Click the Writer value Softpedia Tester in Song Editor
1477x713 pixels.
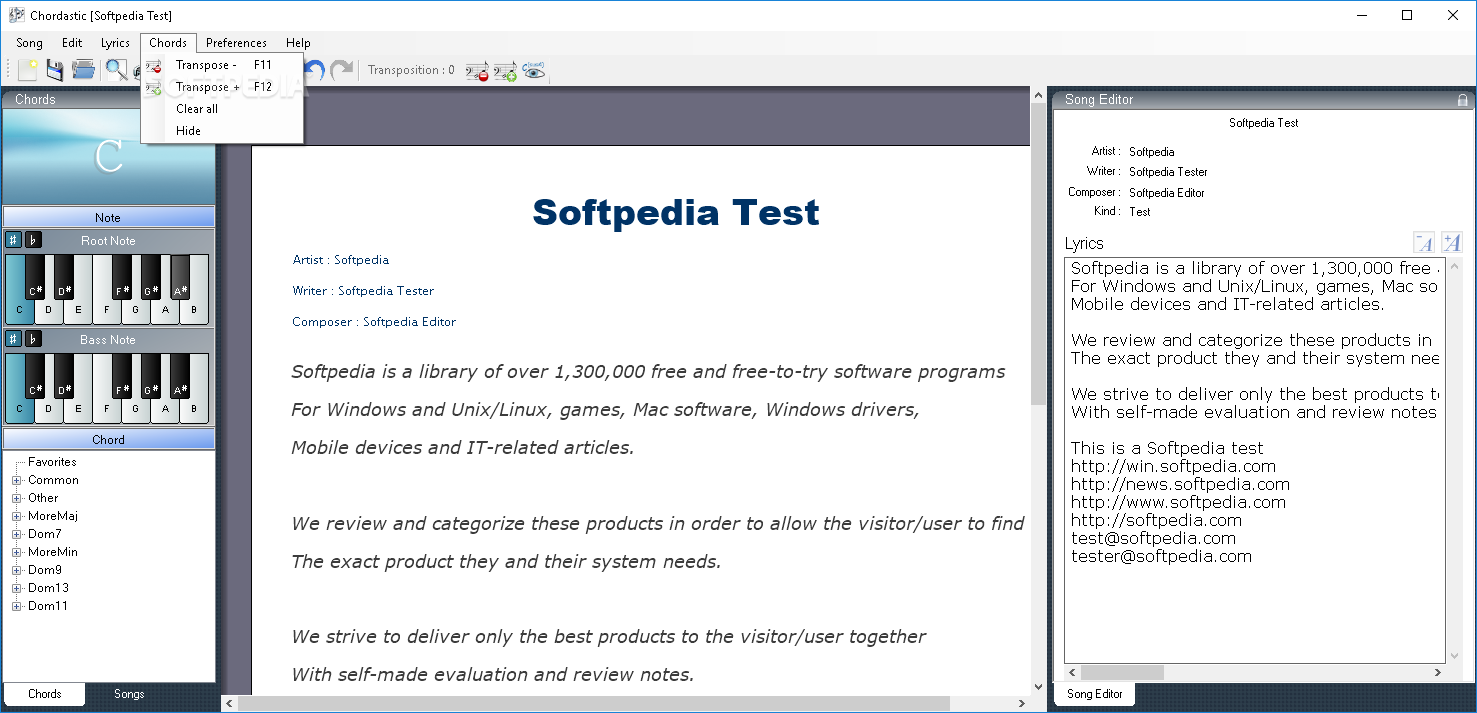tap(1168, 172)
